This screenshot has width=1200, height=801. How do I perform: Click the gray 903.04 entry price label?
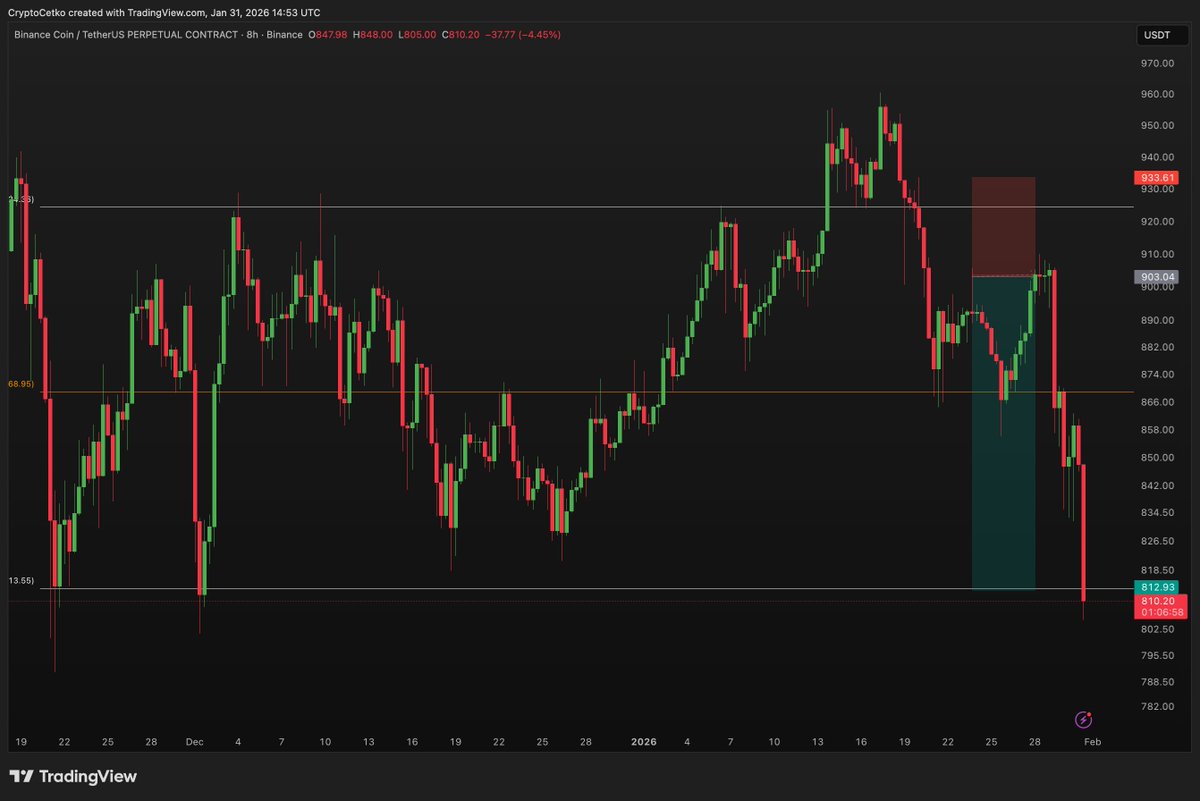point(1158,277)
